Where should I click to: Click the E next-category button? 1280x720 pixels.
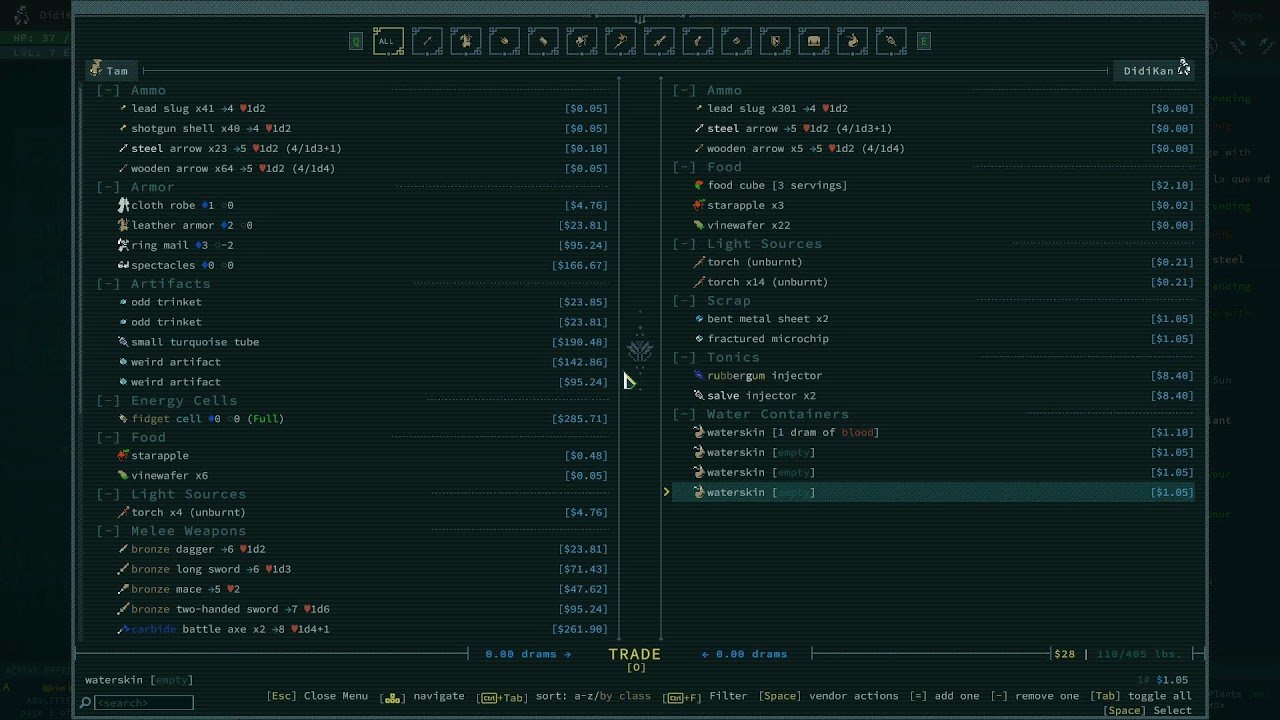(x=924, y=41)
